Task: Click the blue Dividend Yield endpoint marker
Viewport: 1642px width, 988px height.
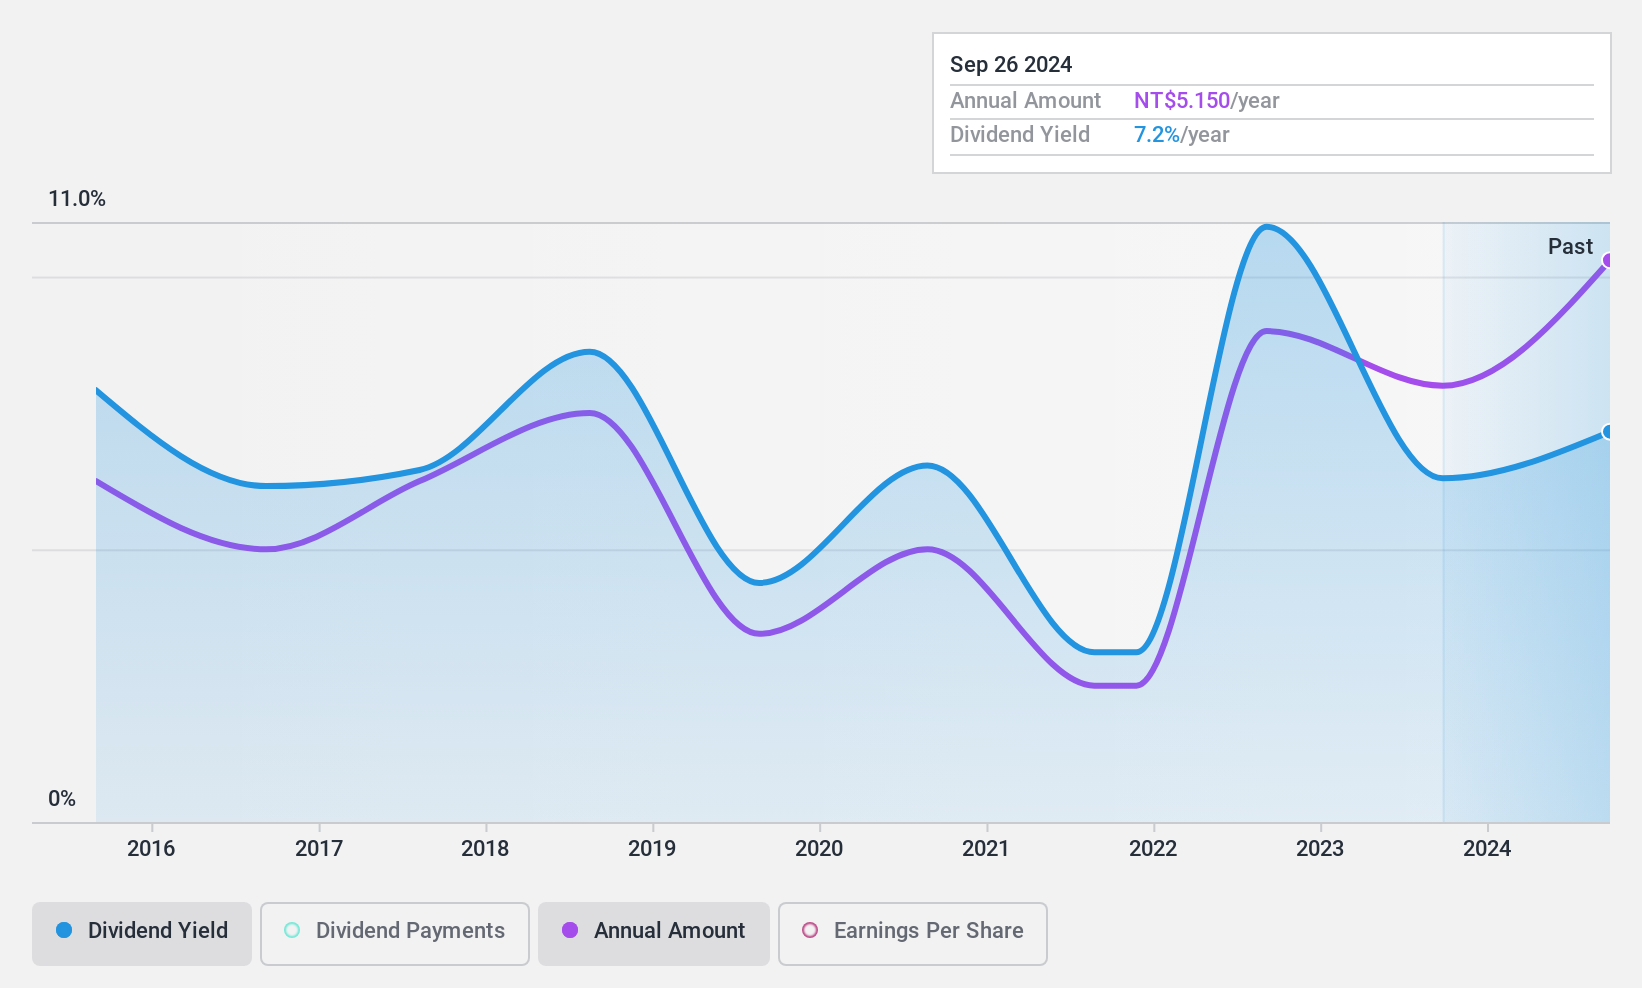Action: [x=1608, y=432]
